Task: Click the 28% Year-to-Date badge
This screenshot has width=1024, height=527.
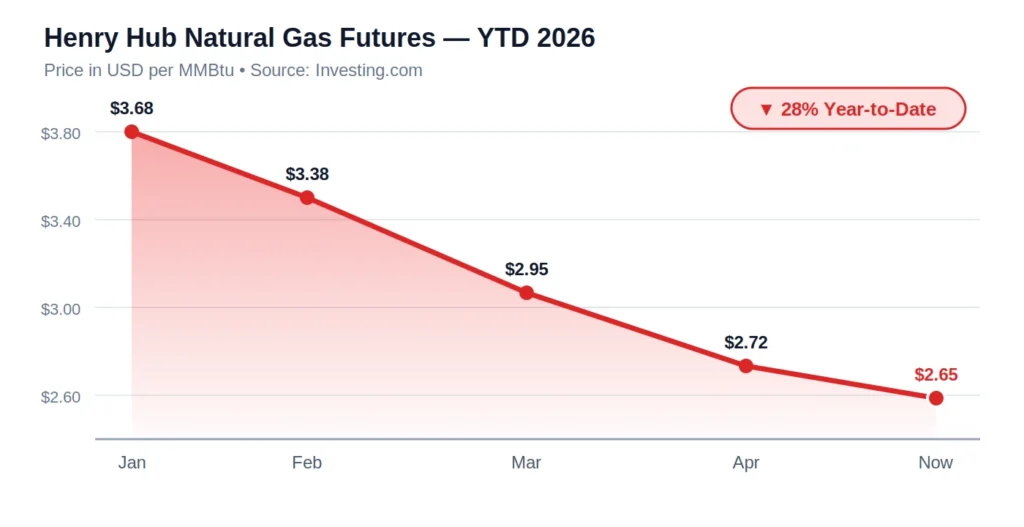Action: [x=848, y=109]
